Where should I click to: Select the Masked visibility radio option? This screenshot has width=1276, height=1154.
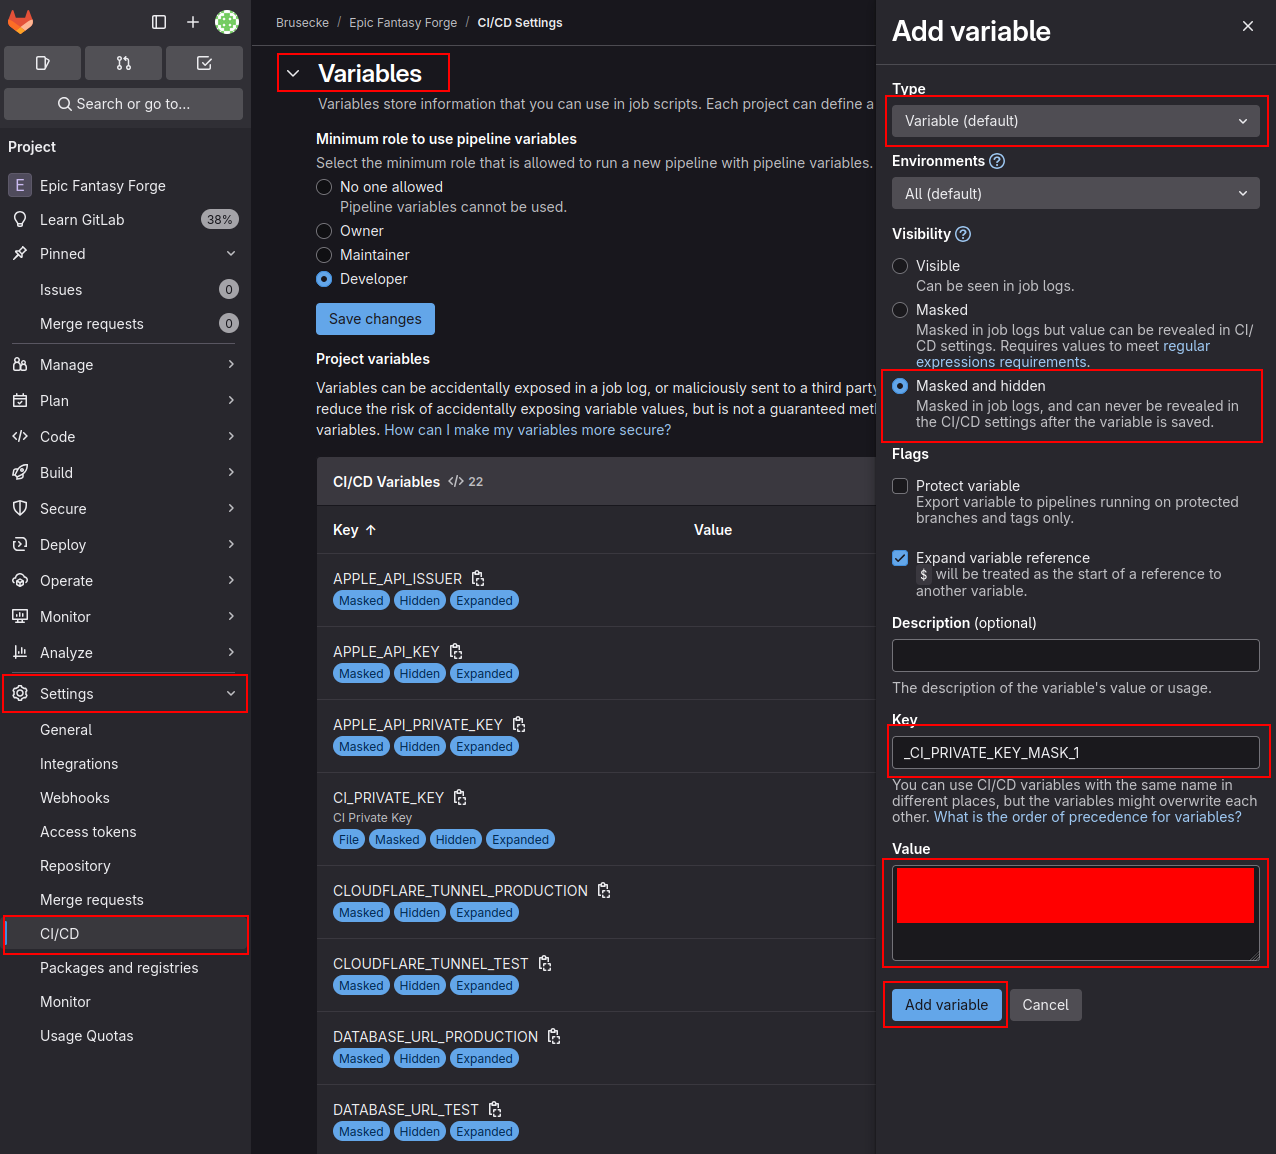[x=900, y=310]
